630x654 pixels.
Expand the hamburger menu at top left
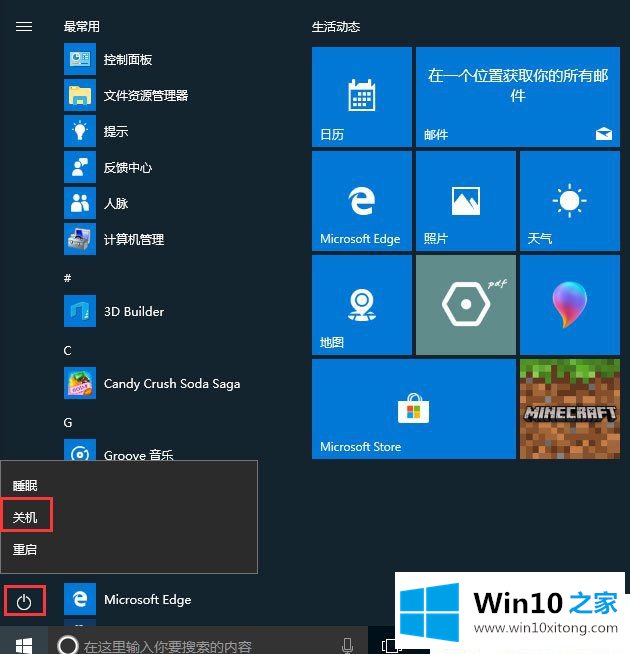(24, 27)
